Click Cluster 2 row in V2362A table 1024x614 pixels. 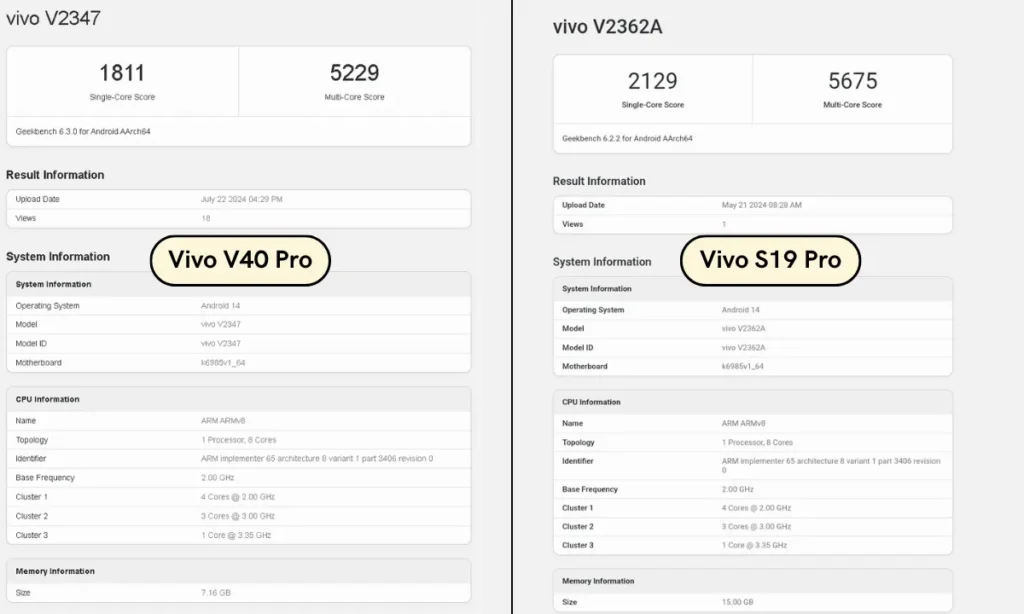[752, 526]
